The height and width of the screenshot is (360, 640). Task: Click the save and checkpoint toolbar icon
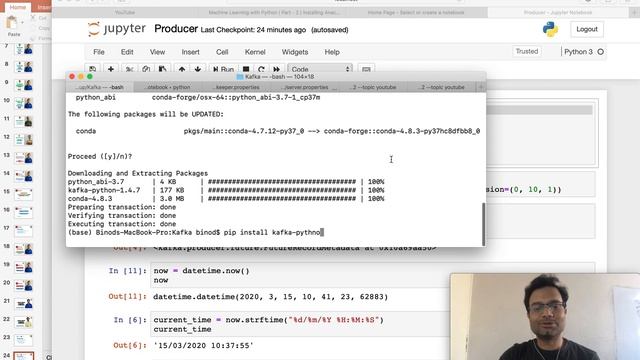(x=93, y=69)
